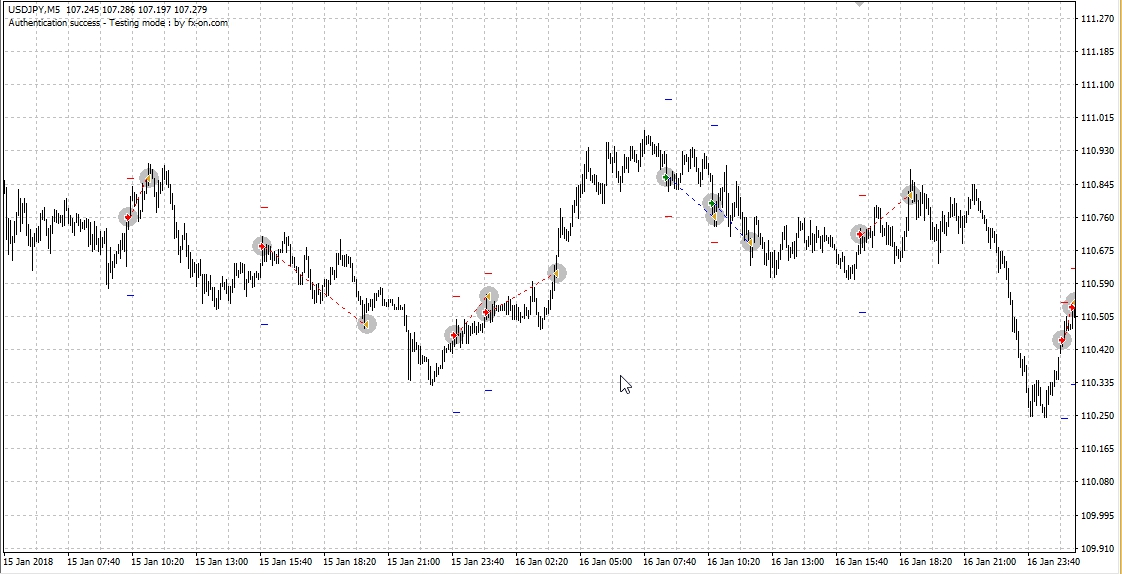Select the 110.845 price axis label
This screenshot has height=574, width=1122.
[x=1098, y=185]
